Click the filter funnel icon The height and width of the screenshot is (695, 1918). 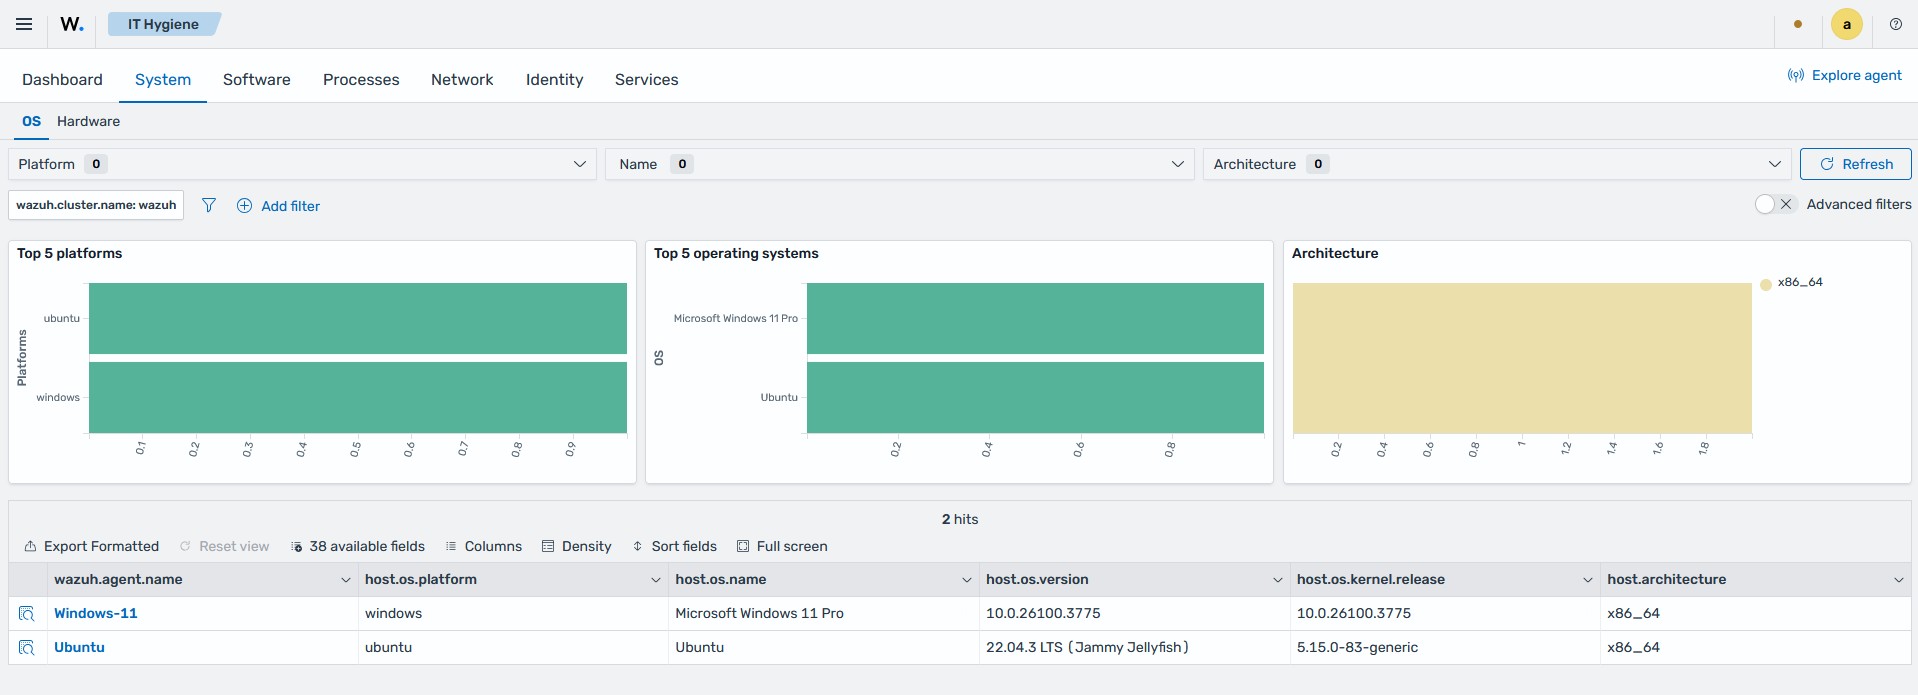209,205
